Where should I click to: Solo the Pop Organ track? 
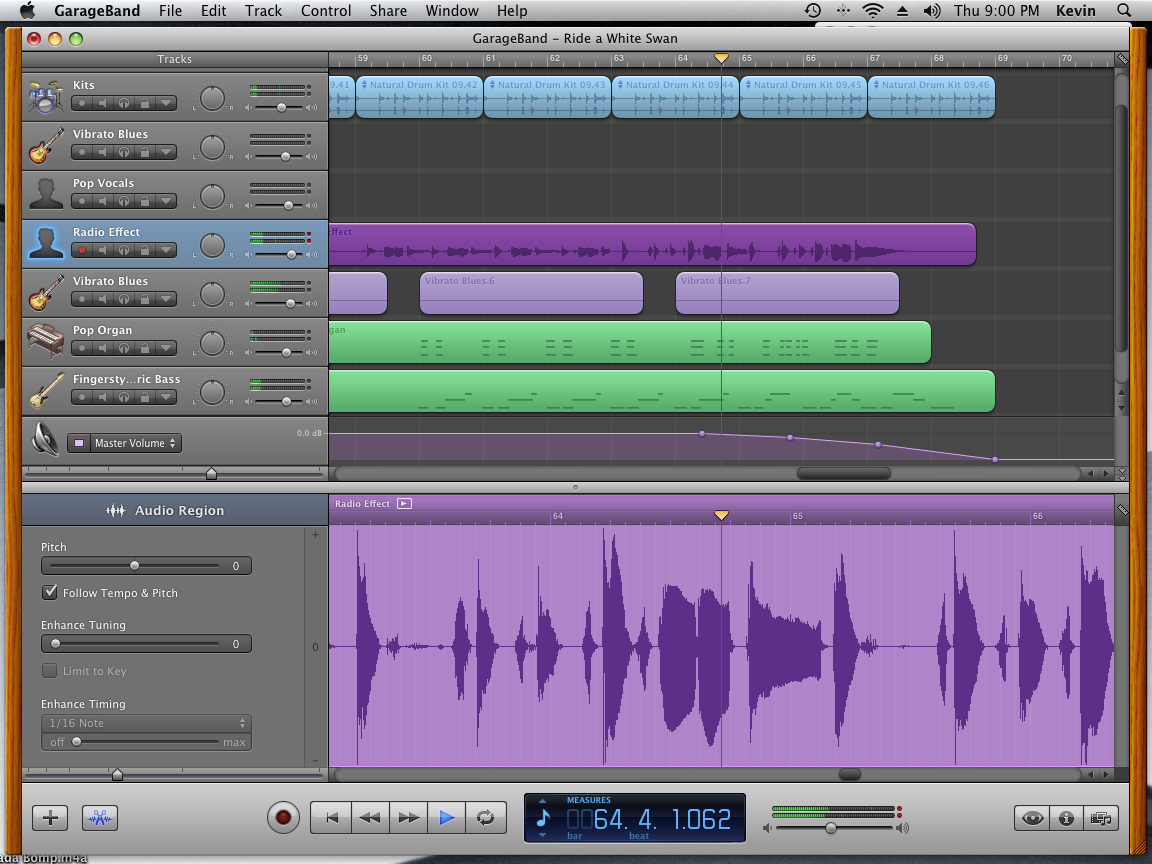tap(123, 348)
